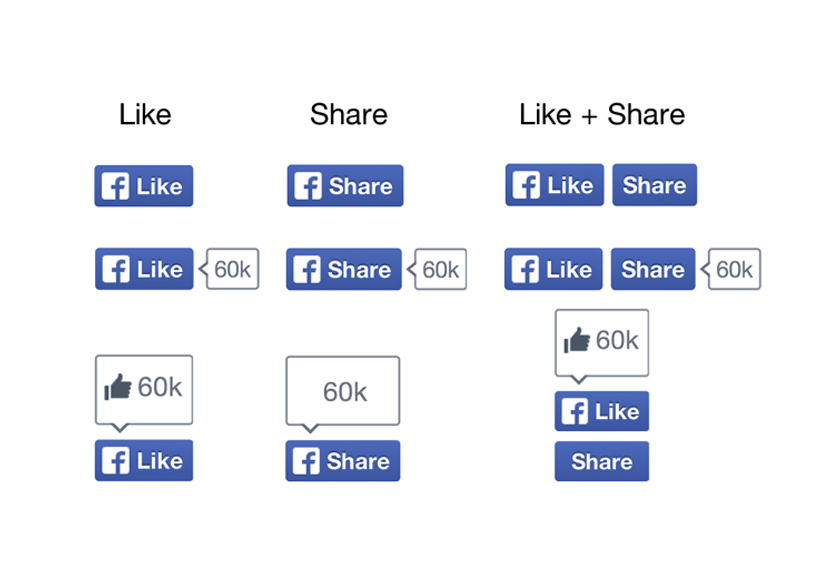This screenshot has width=840, height=582.
Task: Click the Share button in the Like + Share pair
Action: 654,185
